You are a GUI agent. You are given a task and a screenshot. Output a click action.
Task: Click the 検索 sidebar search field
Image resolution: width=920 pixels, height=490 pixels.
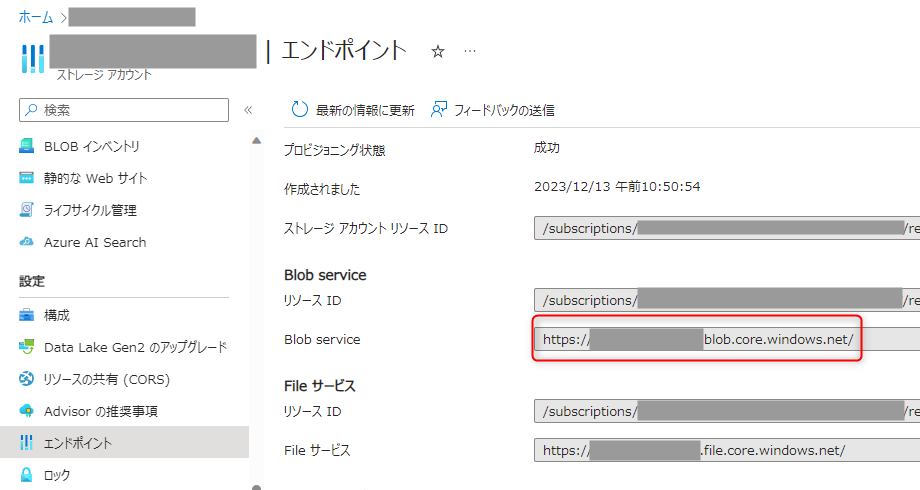click(x=124, y=110)
